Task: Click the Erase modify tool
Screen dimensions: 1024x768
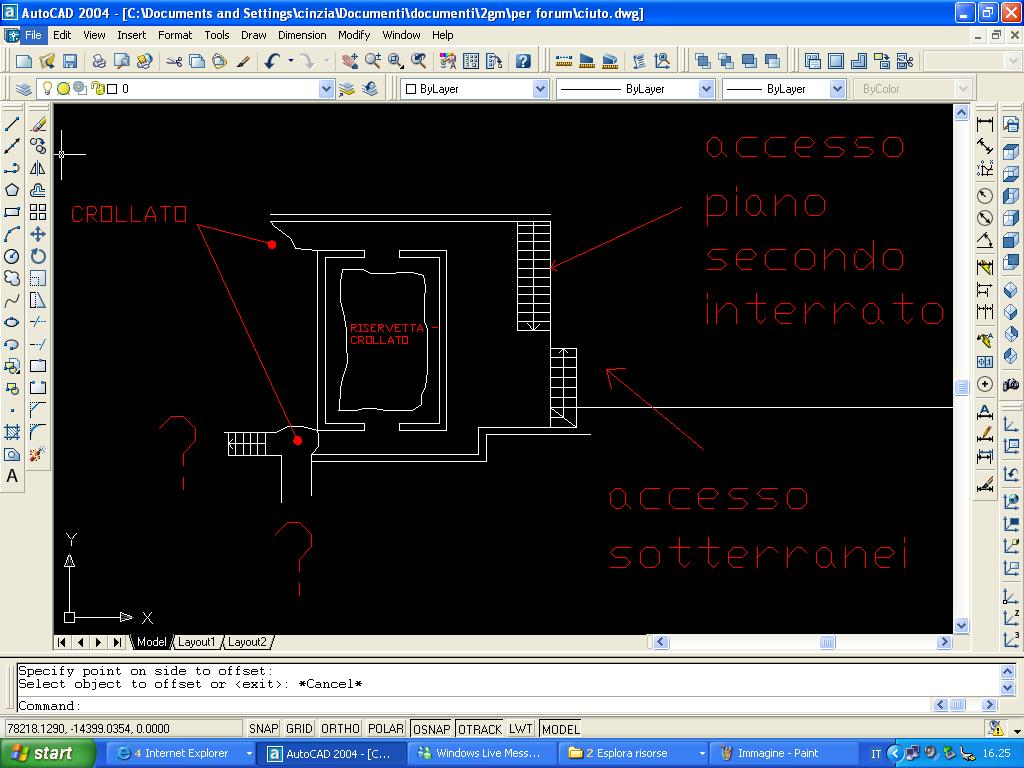Action: pyautogui.click(x=38, y=125)
